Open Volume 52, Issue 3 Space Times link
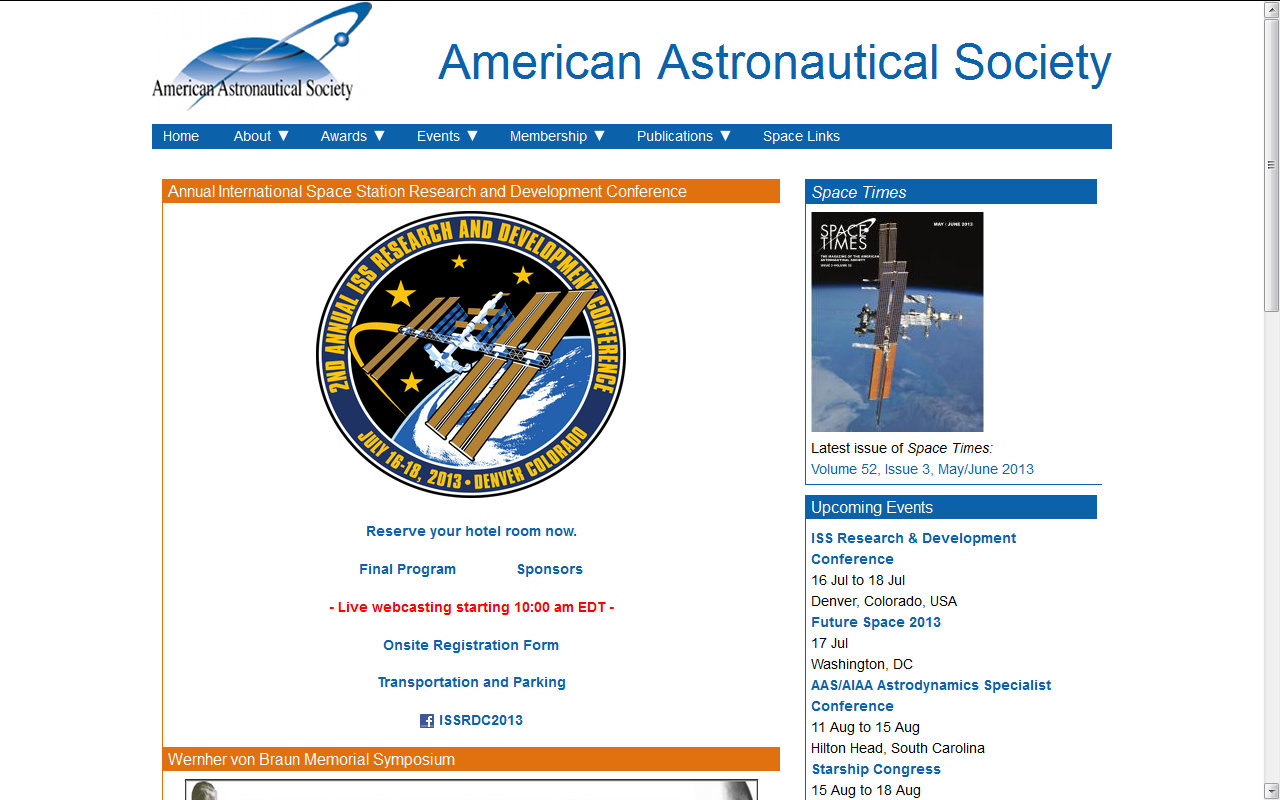Viewport: 1280px width, 800px height. click(x=922, y=469)
